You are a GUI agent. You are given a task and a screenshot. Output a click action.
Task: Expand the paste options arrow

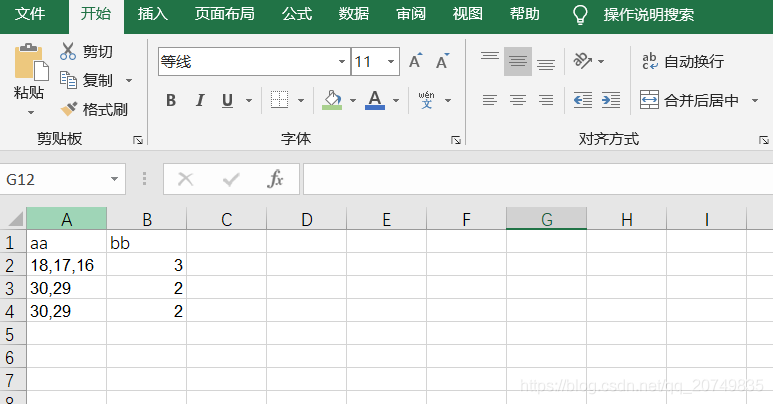(x=31, y=112)
